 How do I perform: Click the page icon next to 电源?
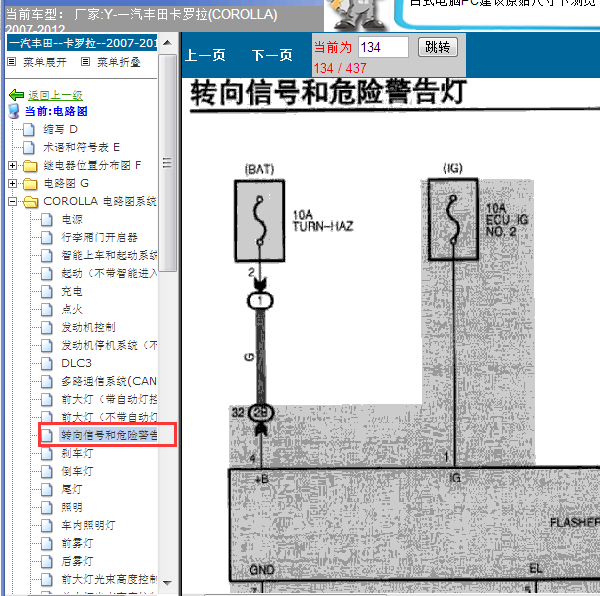pos(47,220)
